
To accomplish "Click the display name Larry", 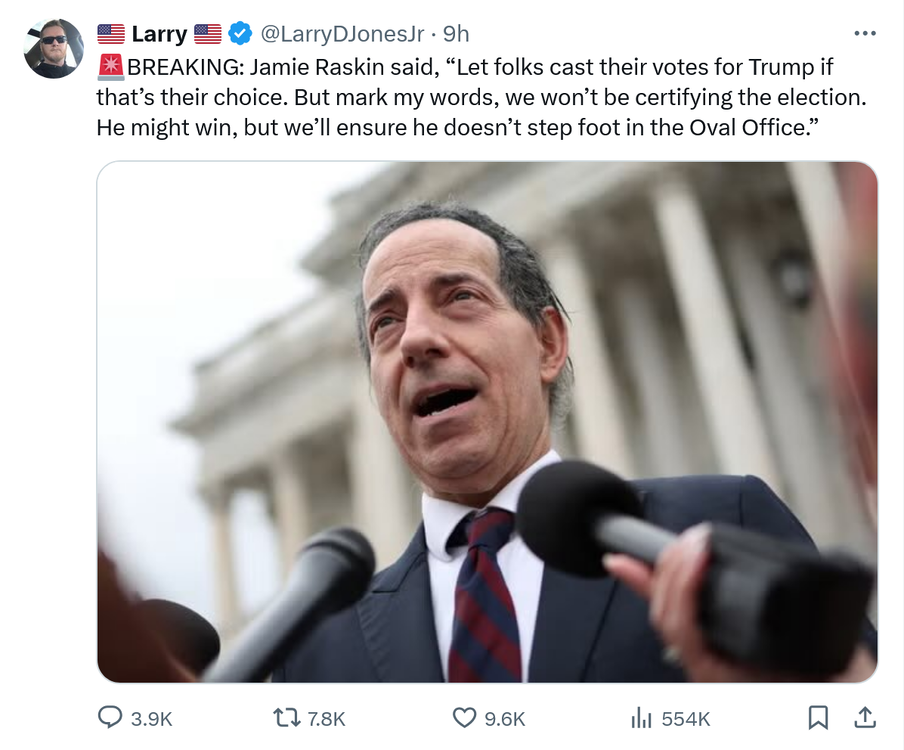I will pyautogui.click(x=159, y=34).
